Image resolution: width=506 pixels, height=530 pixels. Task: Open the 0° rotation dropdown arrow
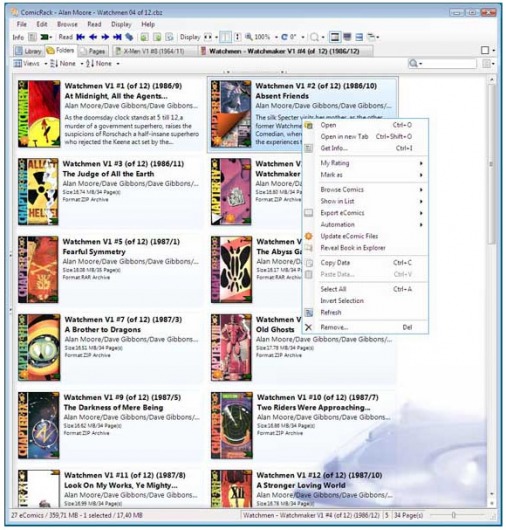[303, 37]
